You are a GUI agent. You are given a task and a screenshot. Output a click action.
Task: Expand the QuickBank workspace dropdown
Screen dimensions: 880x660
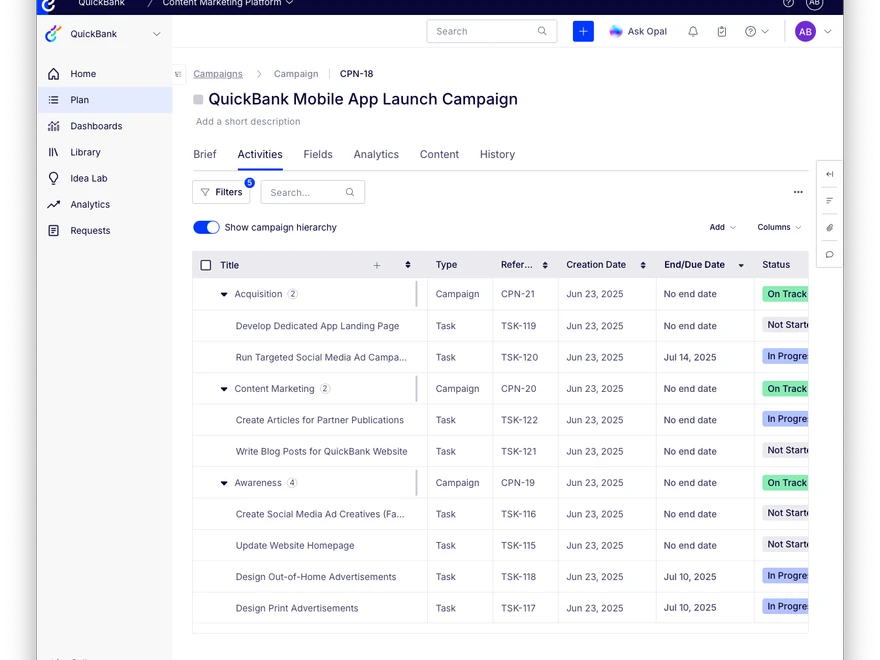click(x=157, y=34)
